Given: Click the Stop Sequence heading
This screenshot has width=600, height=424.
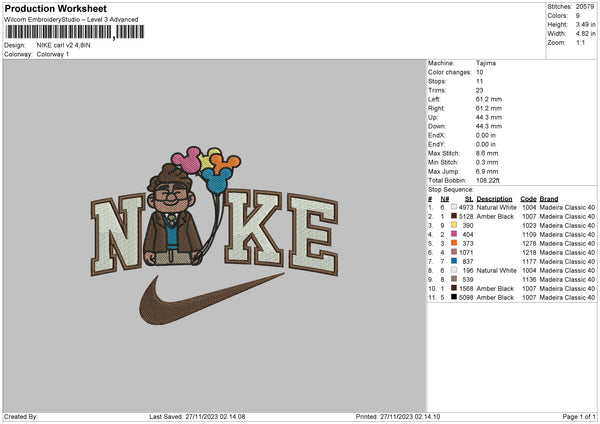Looking at the screenshot, I should click(x=451, y=189).
